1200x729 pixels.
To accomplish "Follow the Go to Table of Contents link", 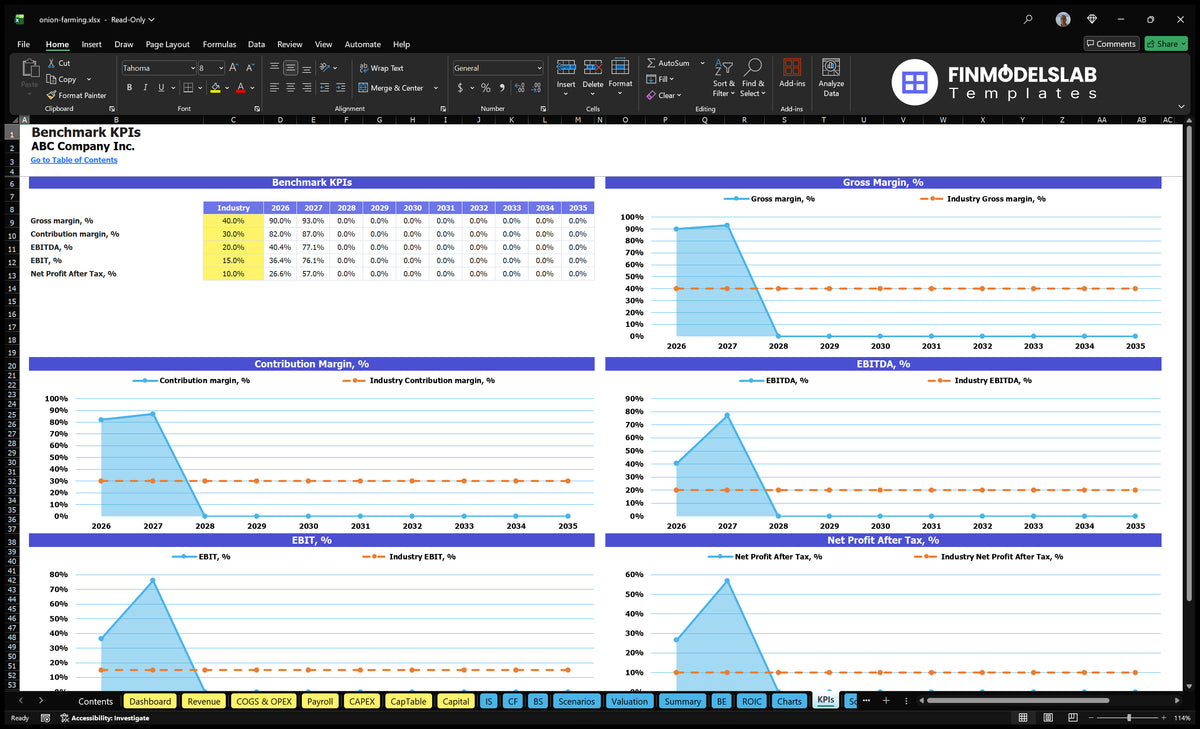I will pyautogui.click(x=74, y=160).
